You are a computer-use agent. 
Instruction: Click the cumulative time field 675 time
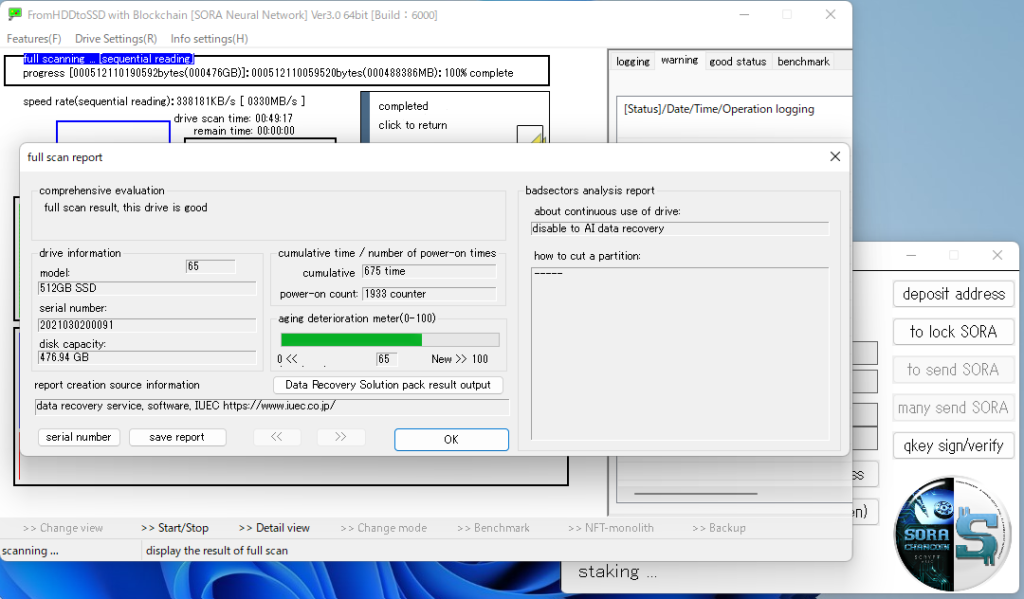(429, 271)
